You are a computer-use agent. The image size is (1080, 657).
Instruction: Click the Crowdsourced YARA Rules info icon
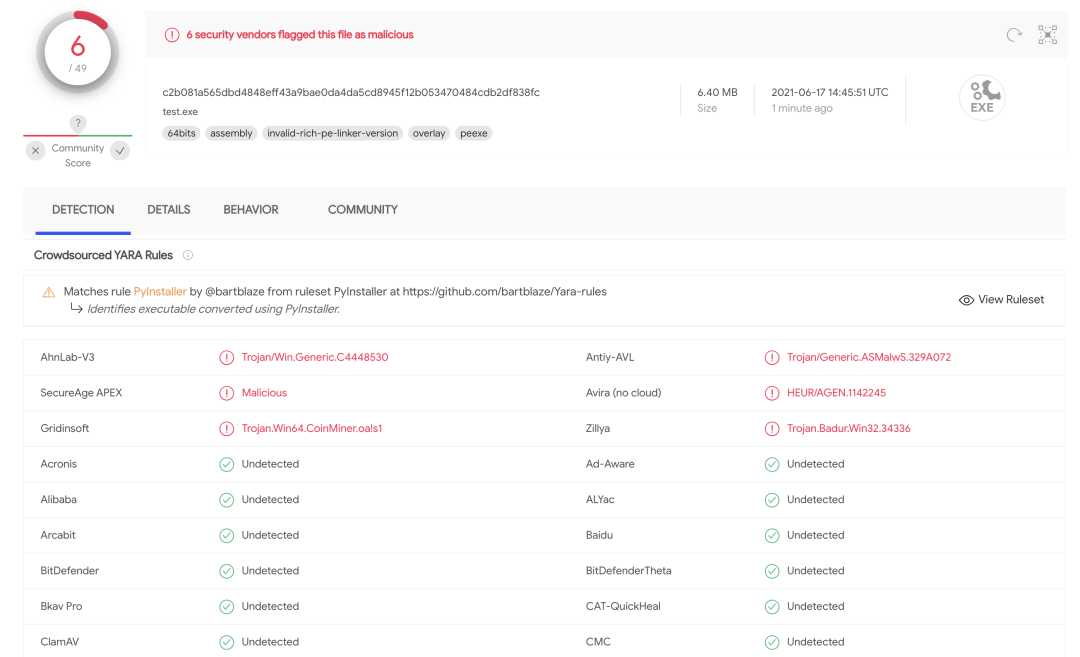(x=187, y=256)
